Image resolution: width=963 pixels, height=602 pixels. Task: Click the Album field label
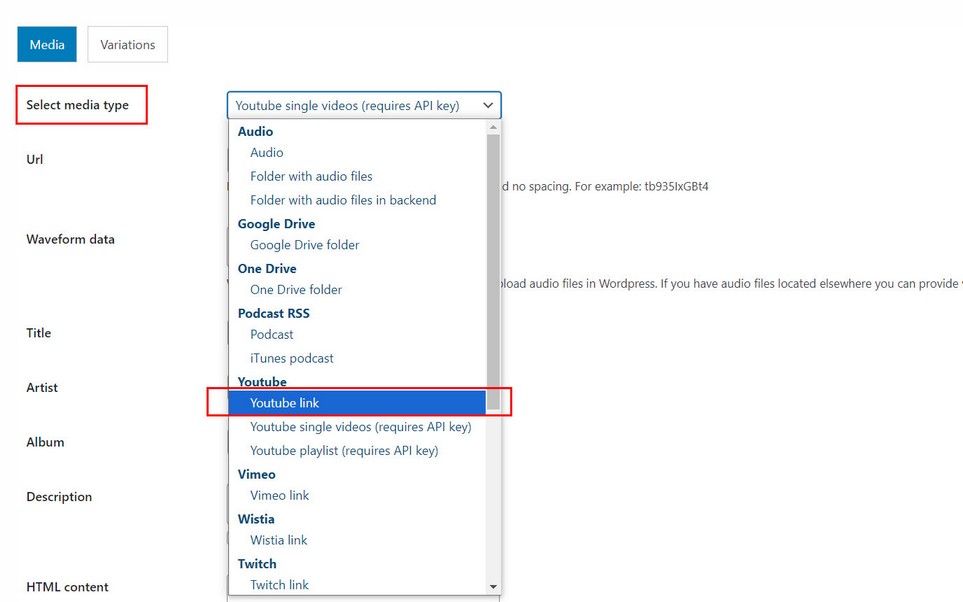pyautogui.click(x=45, y=442)
